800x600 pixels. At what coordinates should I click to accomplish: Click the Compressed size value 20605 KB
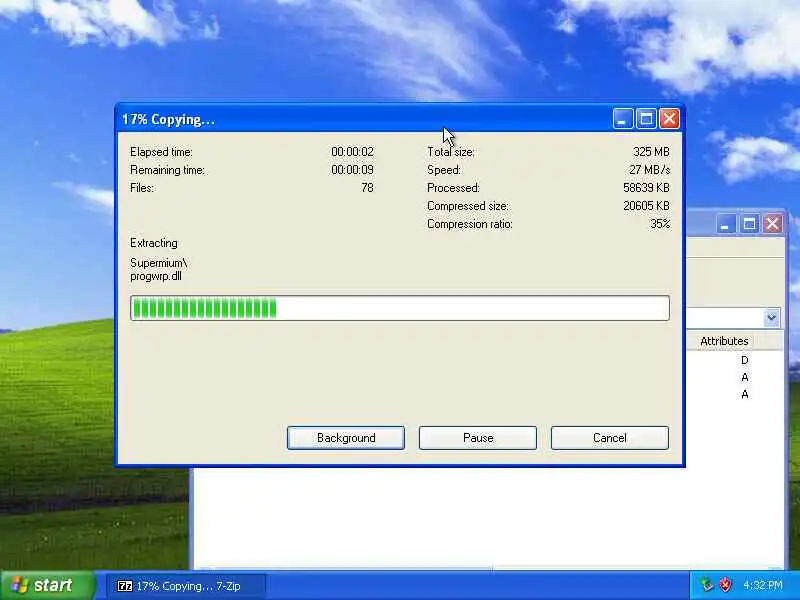point(646,206)
